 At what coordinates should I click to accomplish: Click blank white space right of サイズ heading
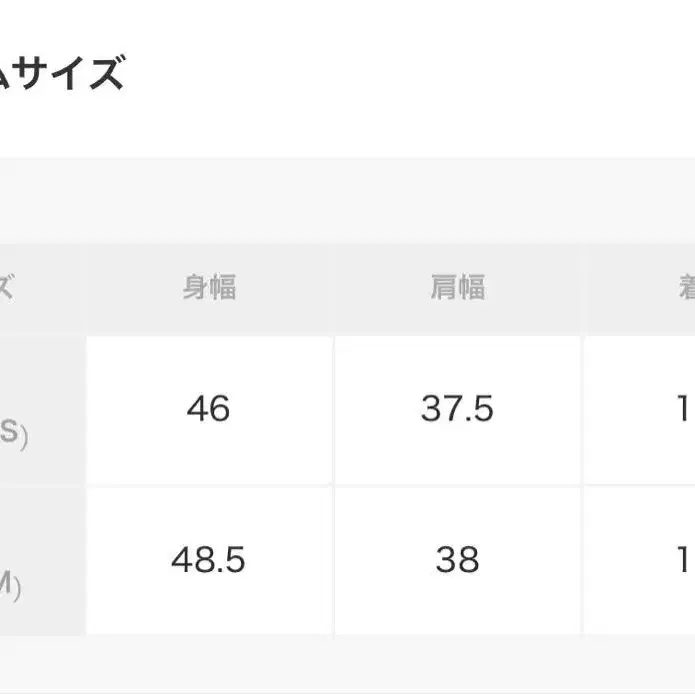click(400, 75)
